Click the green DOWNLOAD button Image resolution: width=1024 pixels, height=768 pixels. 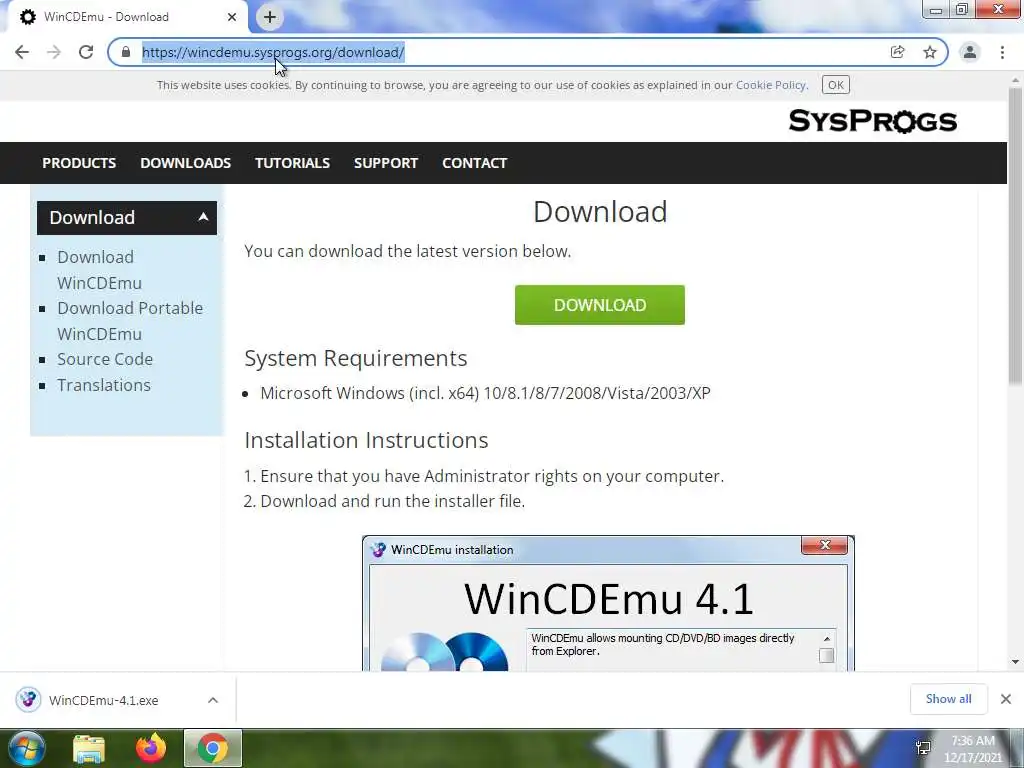point(600,305)
